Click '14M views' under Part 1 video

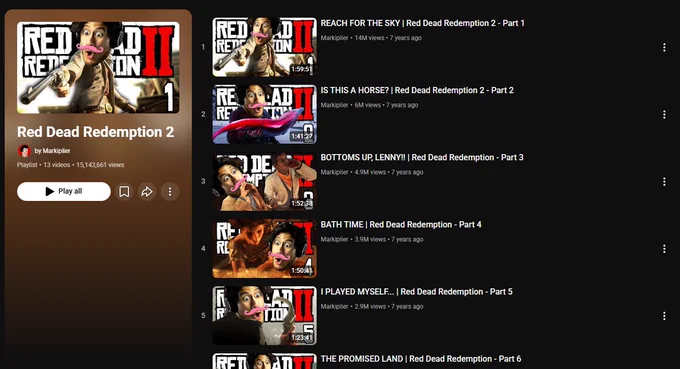pyautogui.click(x=369, y=38)
